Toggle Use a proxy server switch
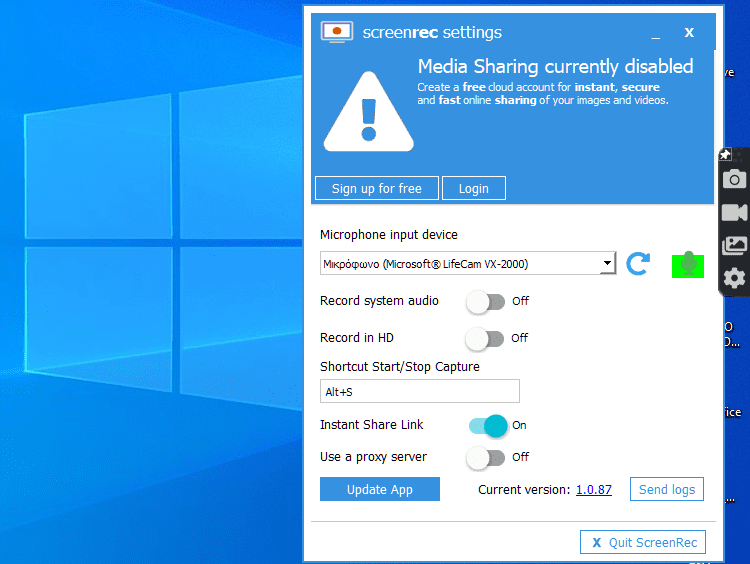 [x=485, y=458]
